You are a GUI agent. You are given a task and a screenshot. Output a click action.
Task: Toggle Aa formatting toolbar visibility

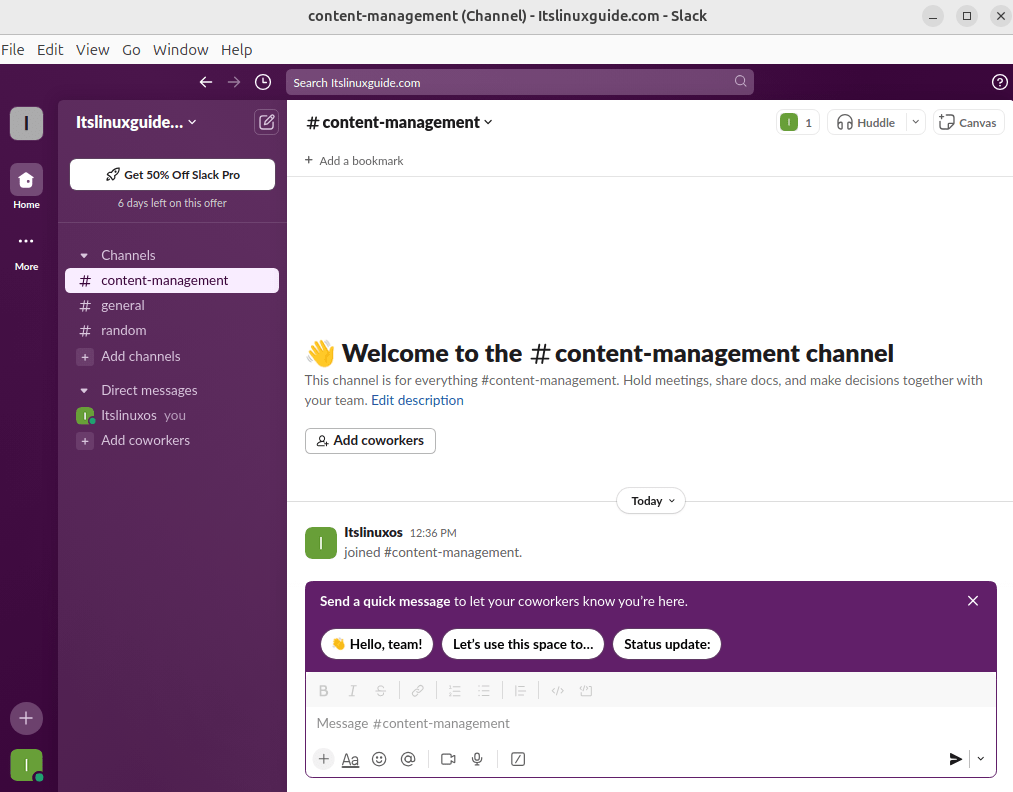(350, 759)
